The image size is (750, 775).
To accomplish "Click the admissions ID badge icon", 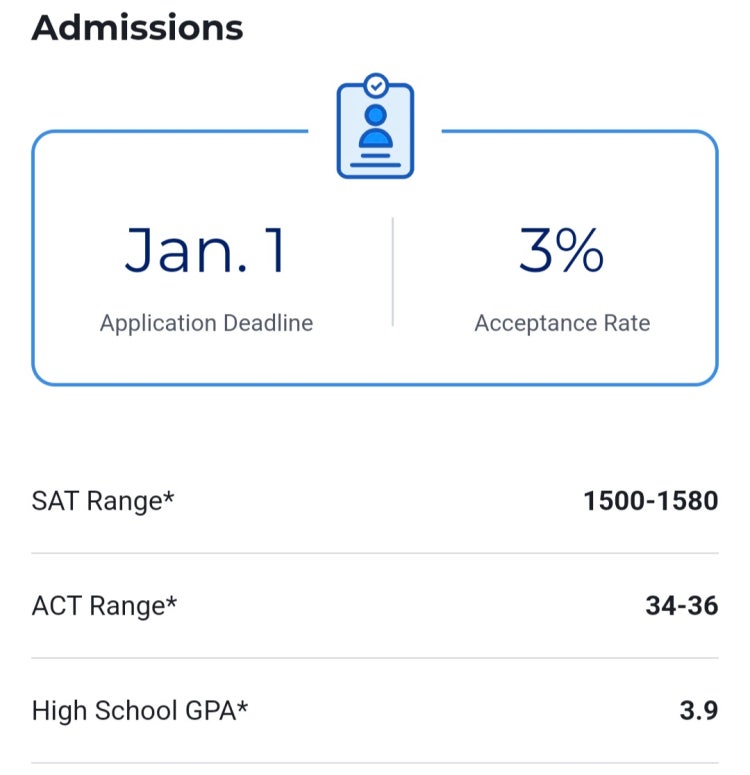I will click(x=375, y=126).
